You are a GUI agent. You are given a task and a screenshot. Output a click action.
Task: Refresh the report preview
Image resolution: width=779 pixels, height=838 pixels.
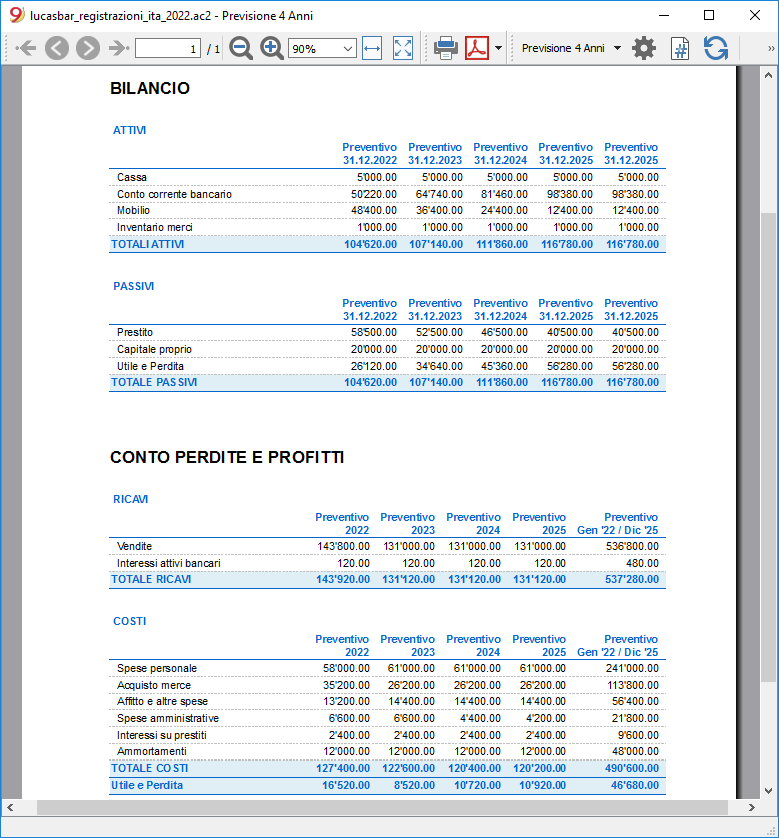point(716,49)
